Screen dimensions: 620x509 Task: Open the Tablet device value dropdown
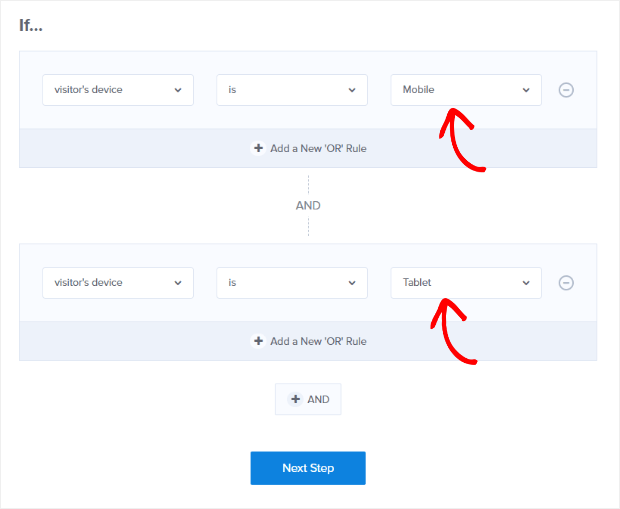(465, 283)
